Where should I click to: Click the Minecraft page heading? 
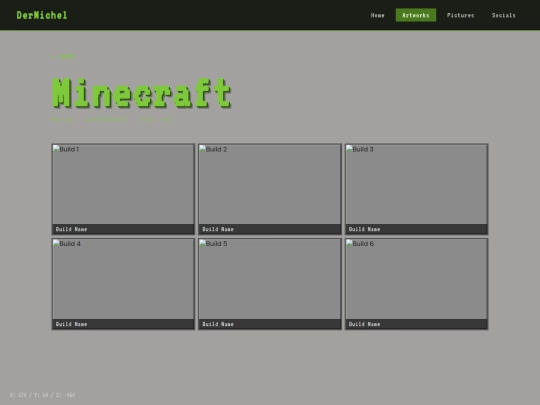[141, 93]
